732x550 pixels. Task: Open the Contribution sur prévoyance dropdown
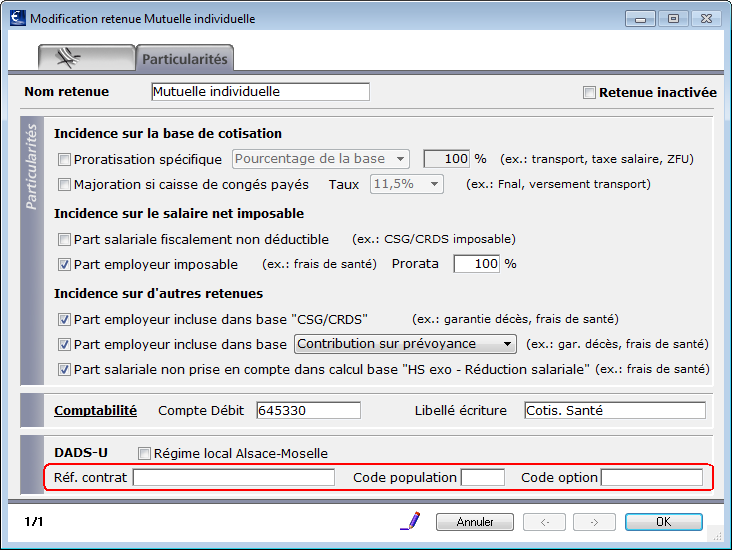405,344
